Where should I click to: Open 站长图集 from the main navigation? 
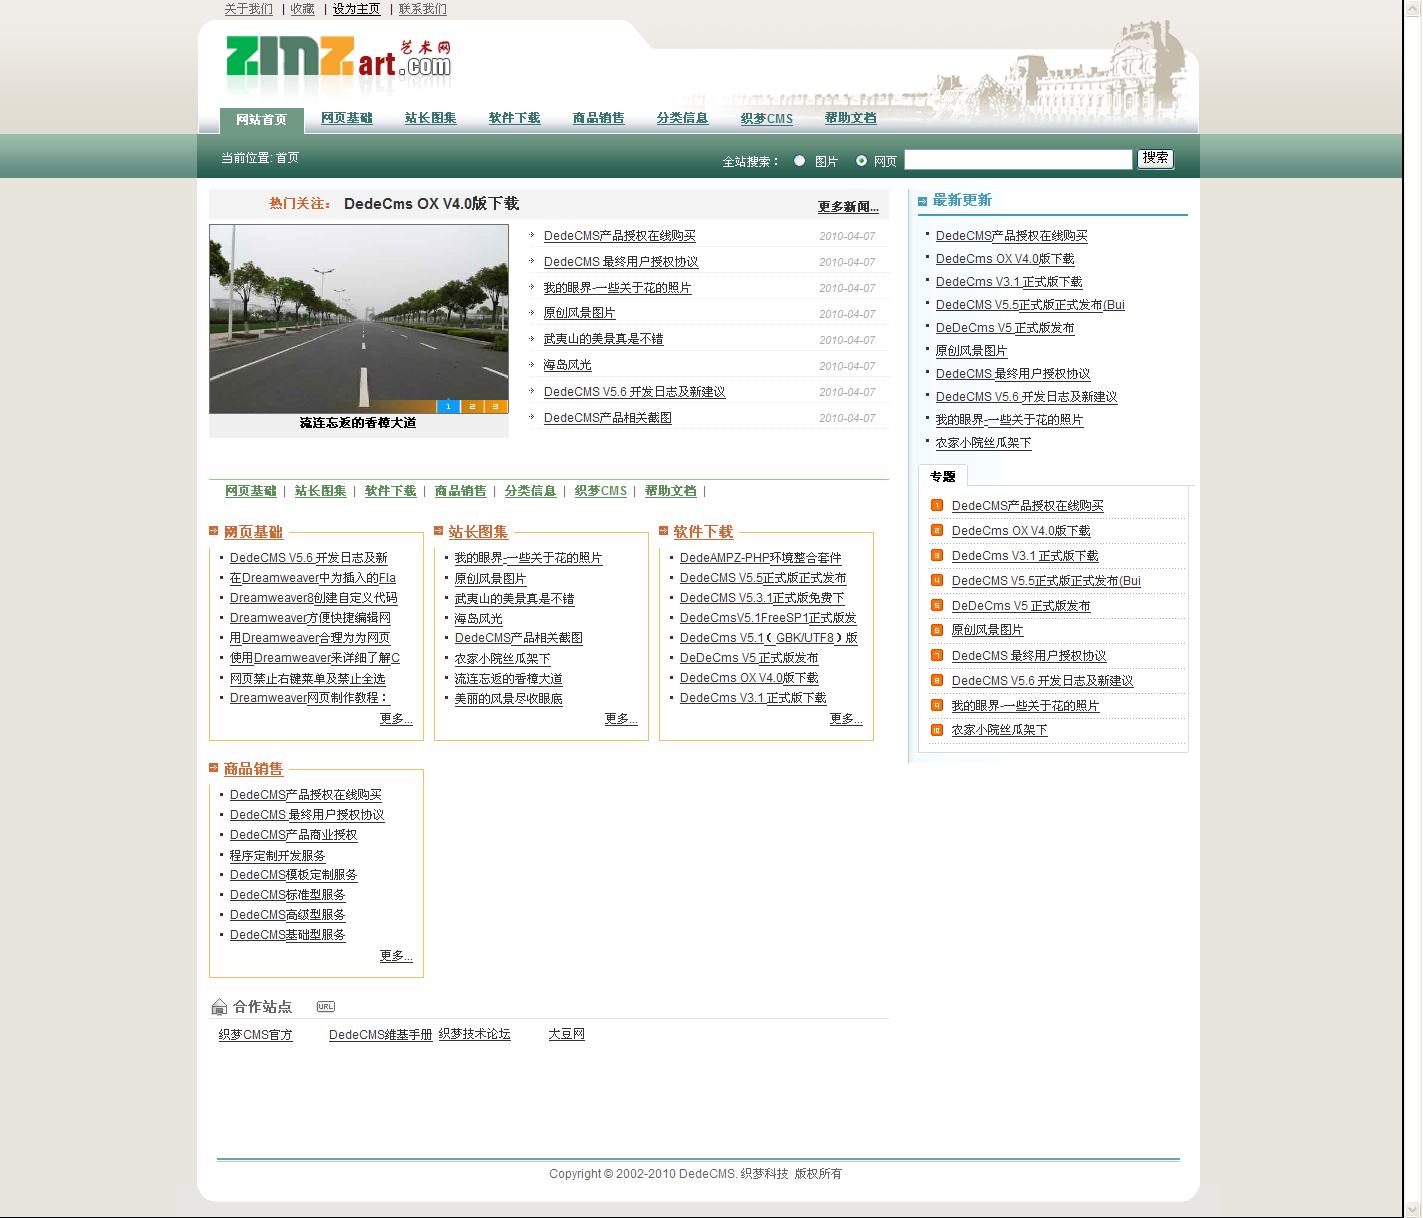tap(431, 118)
